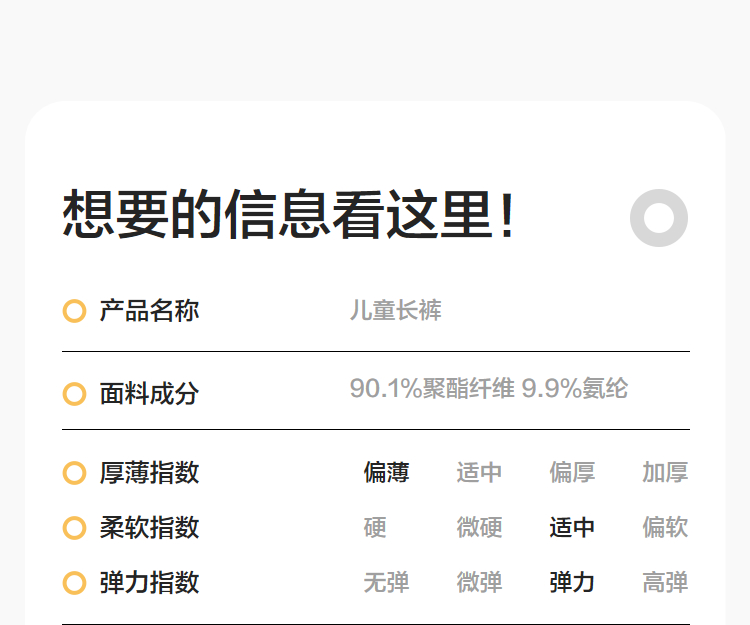The height and width of the screenshot is (625, 750).
Task: Click the yellow circle beside 面料成分
Action: (74, 394)
